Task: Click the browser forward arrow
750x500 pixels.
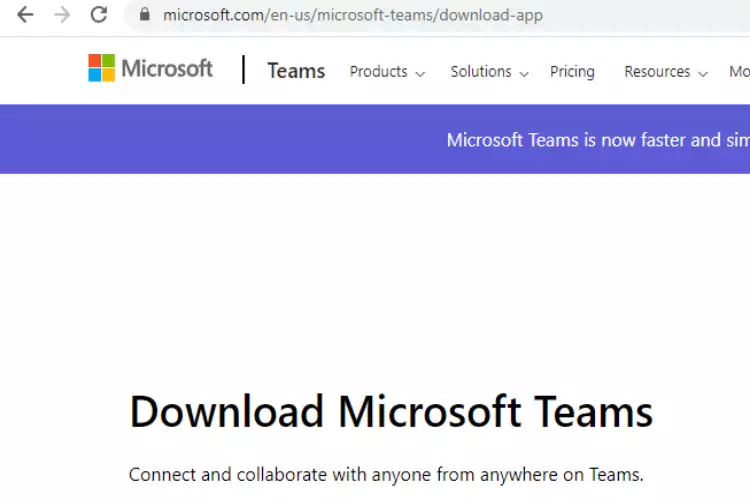Action: pyautogui.click(x=62, y=15)
